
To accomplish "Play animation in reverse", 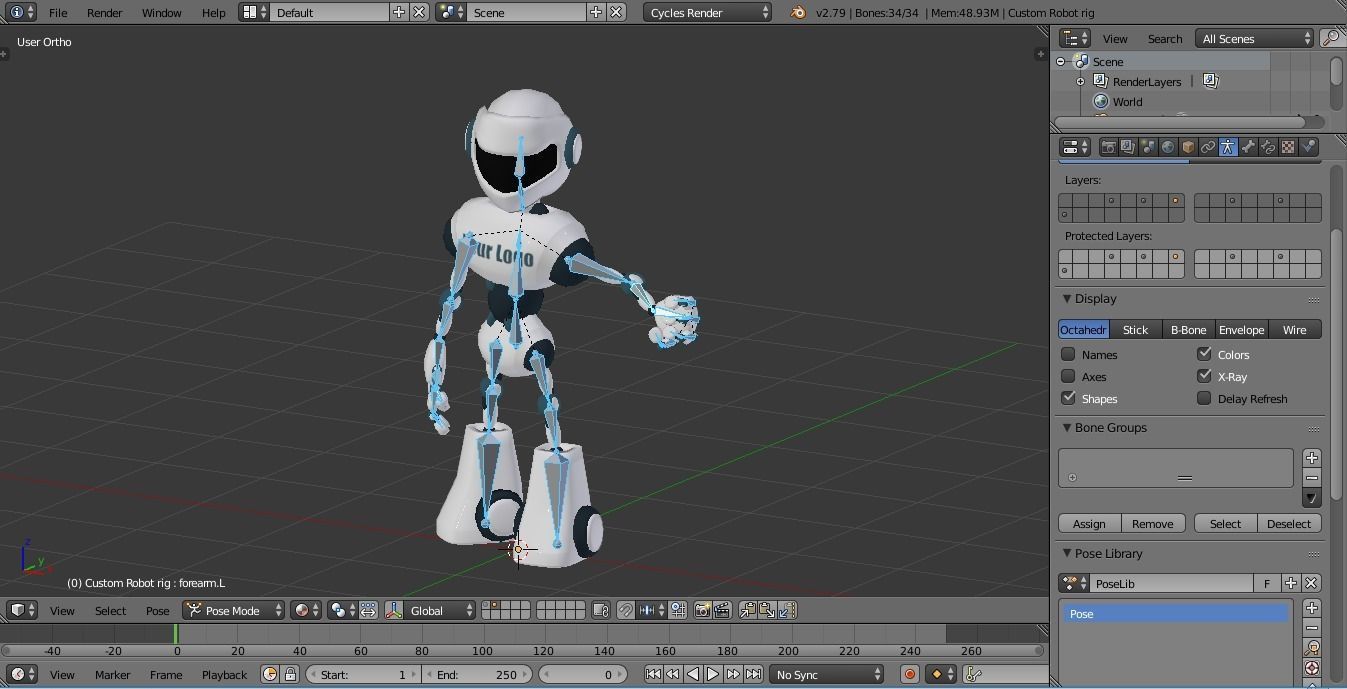I will 693,675.
